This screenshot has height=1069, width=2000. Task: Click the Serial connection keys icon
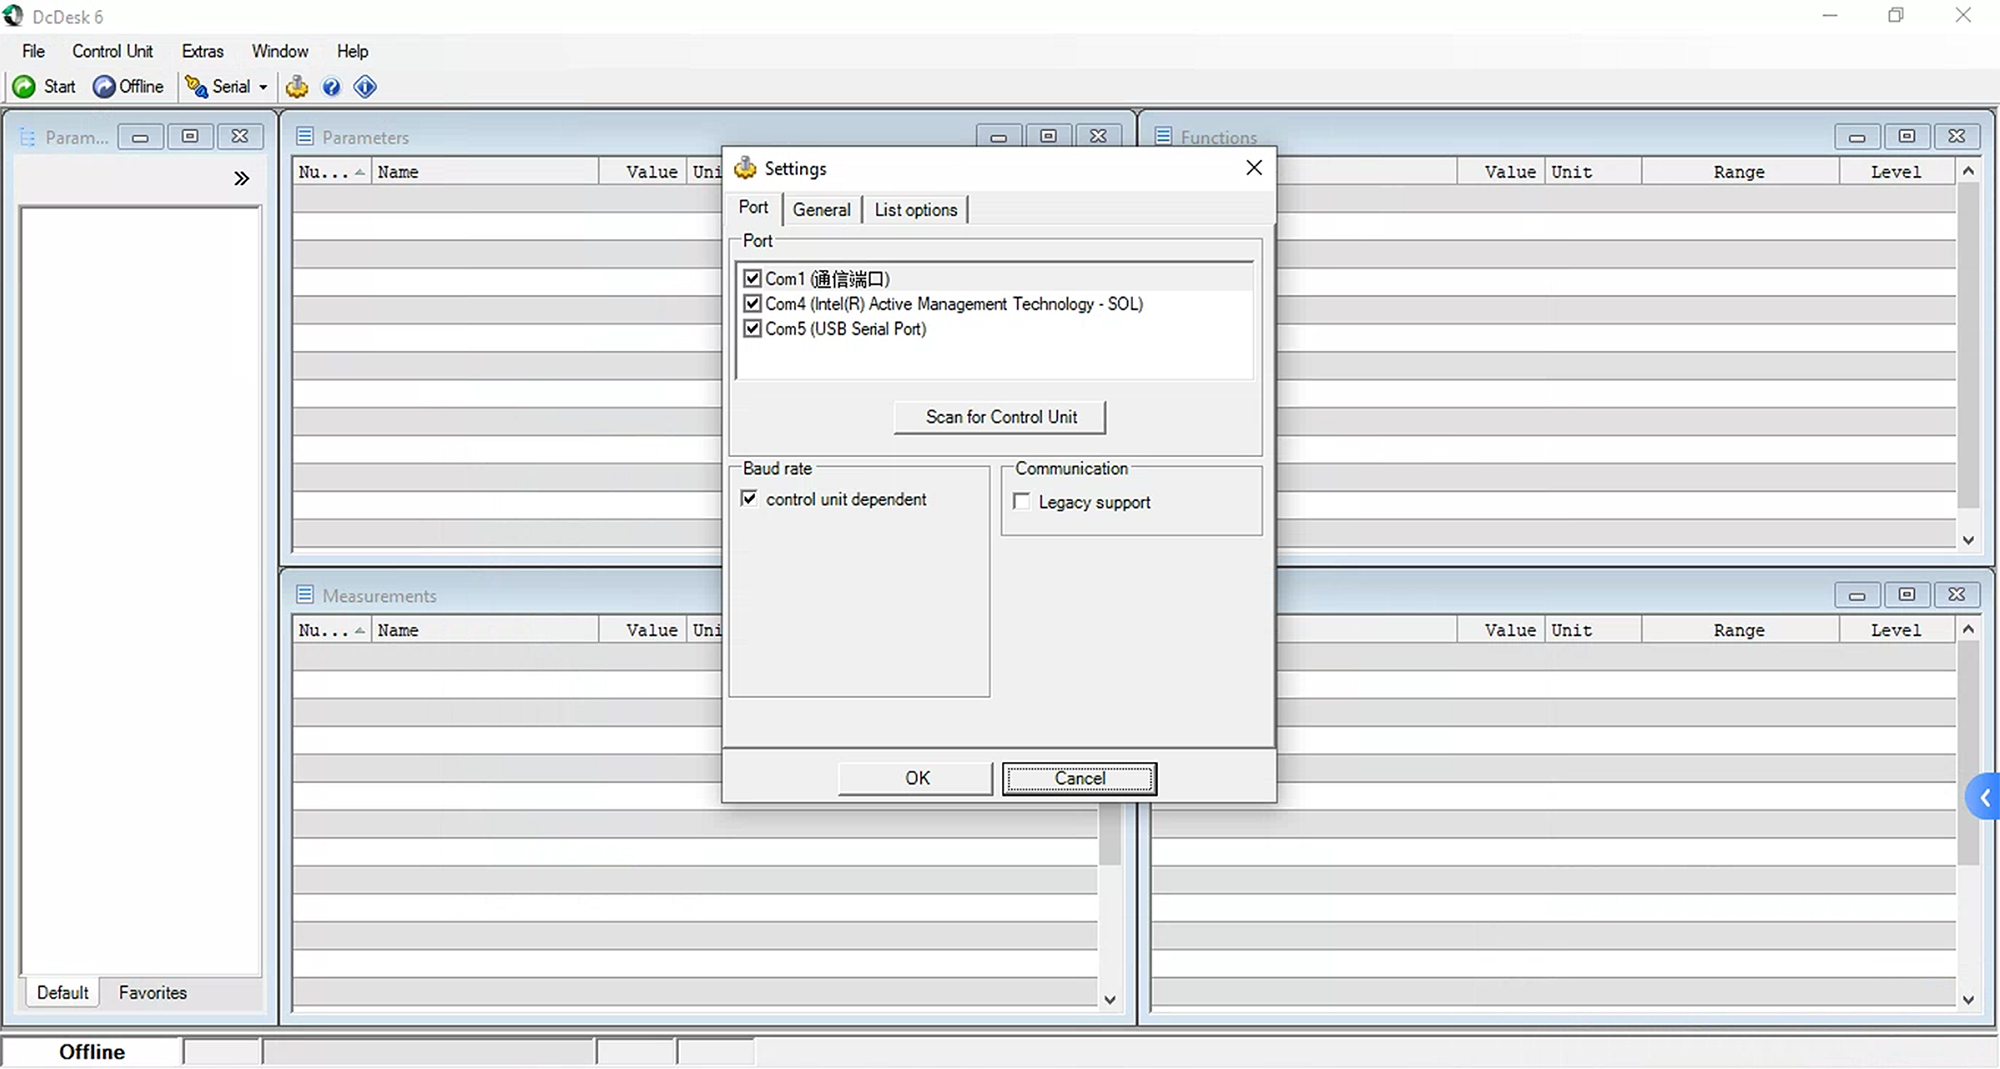pos(197,87)
